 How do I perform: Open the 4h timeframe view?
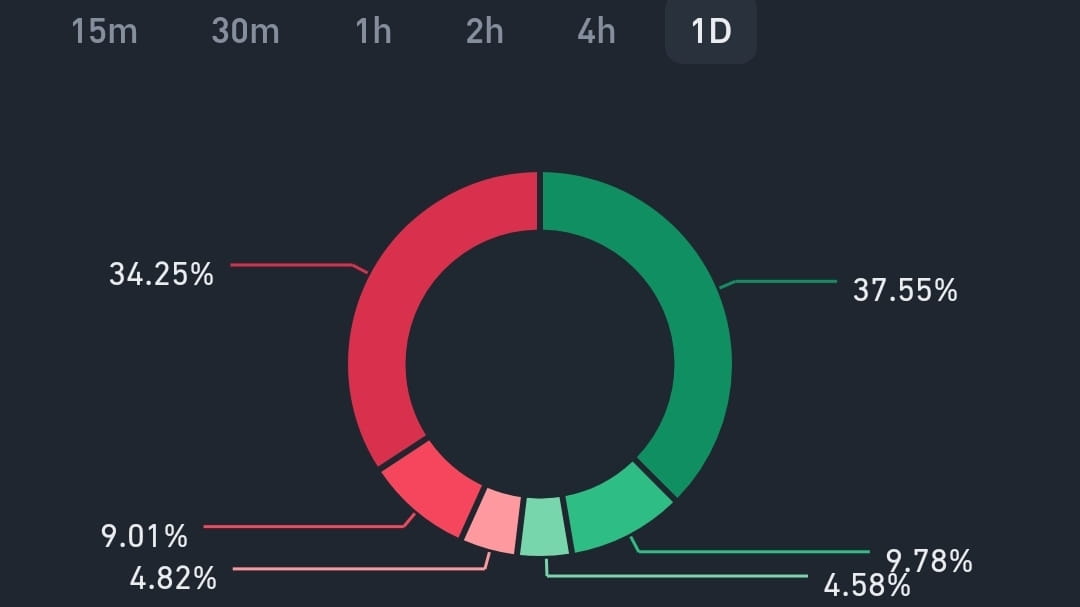pyautogui.click(x=595, y=31)
